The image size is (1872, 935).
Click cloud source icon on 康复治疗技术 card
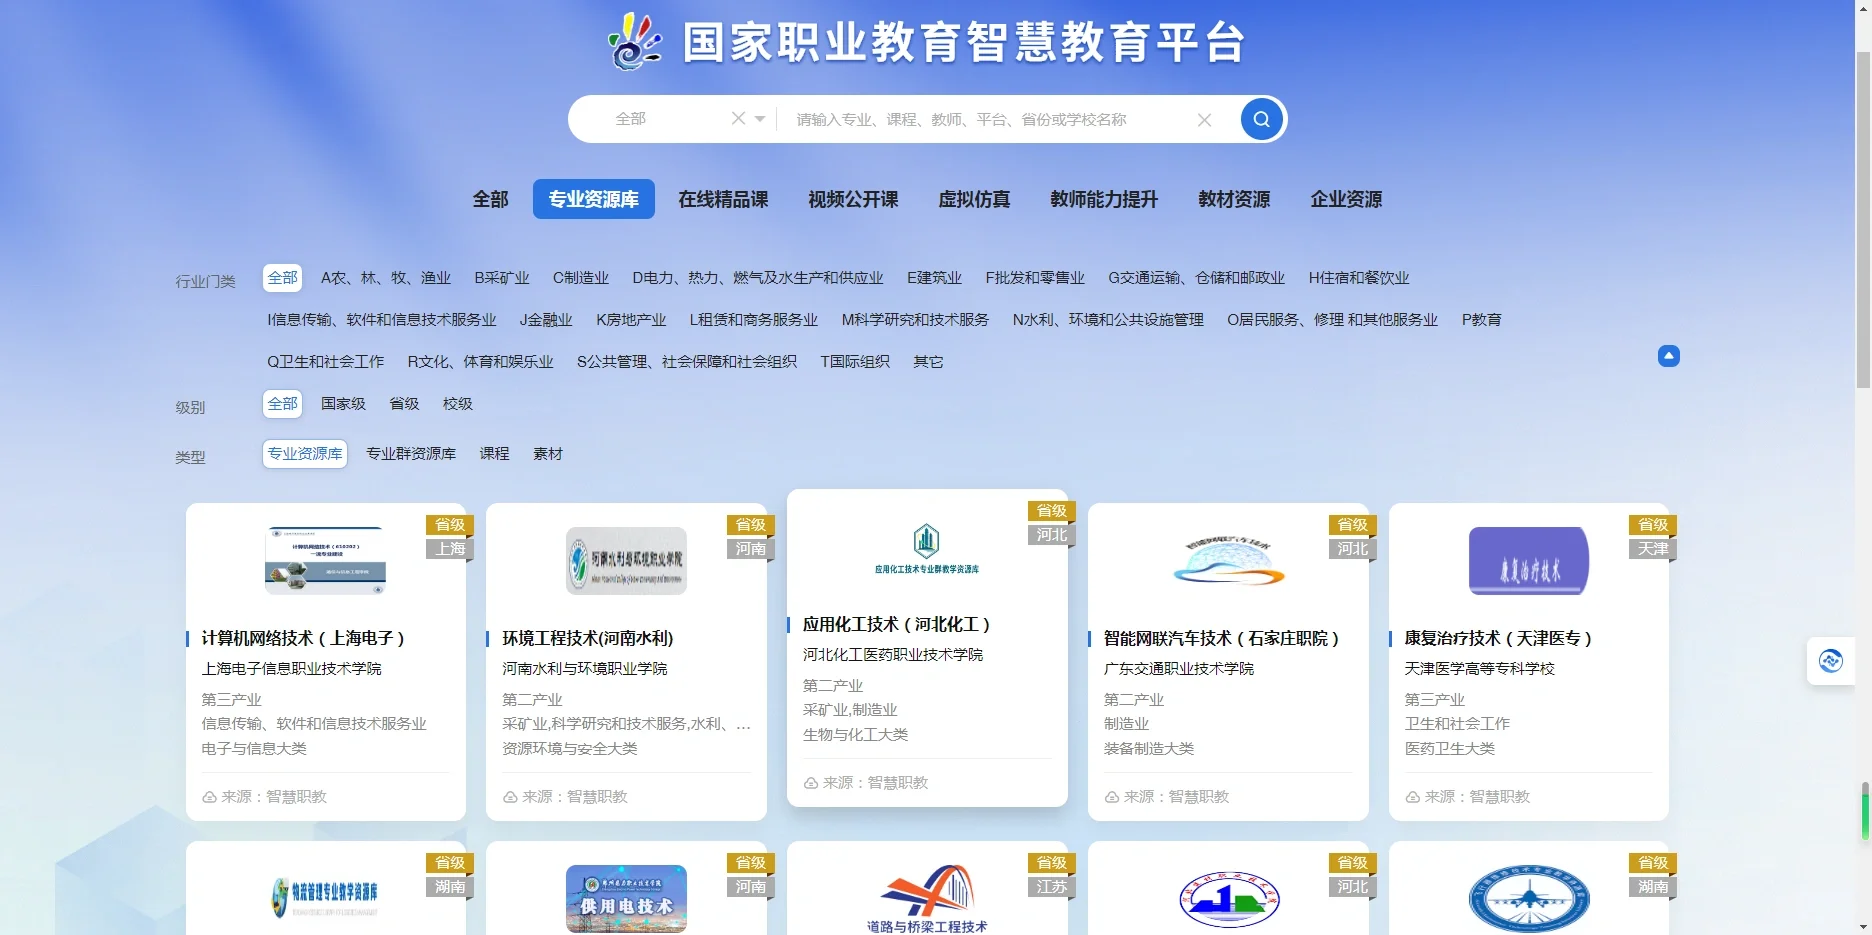click(1413, 797)
